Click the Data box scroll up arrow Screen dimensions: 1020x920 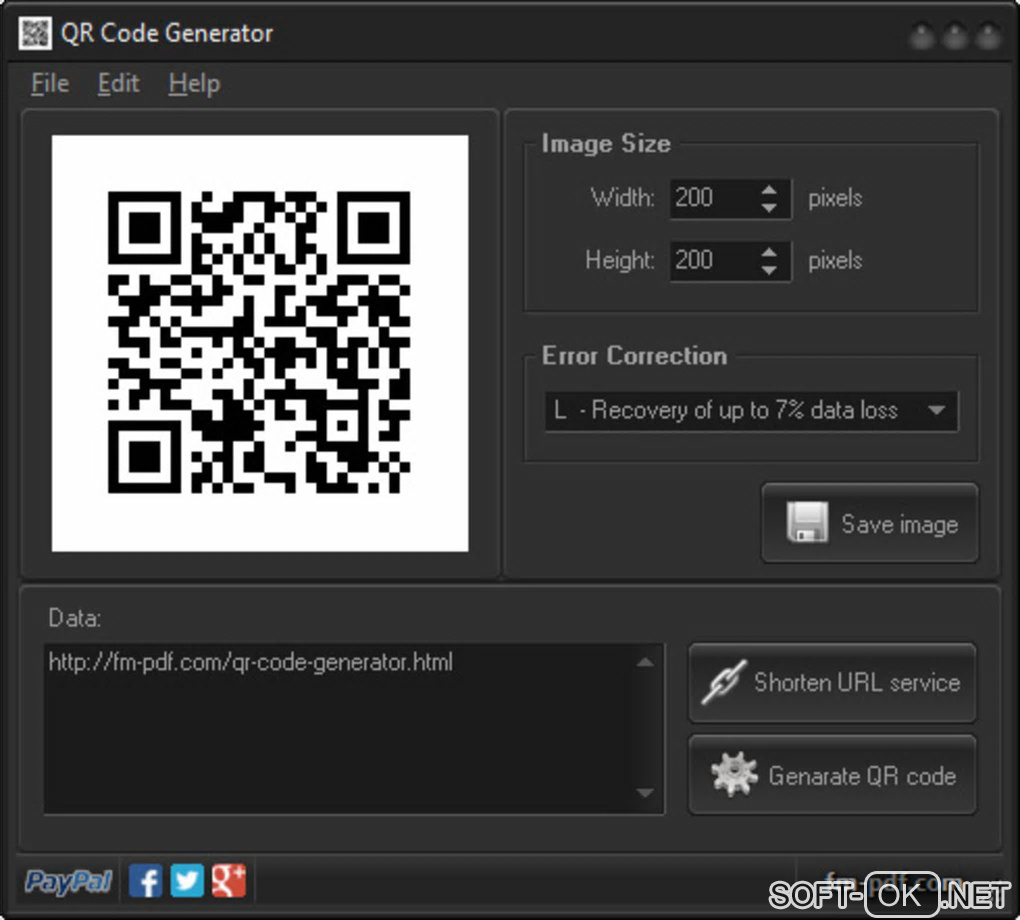pos(645,663)
